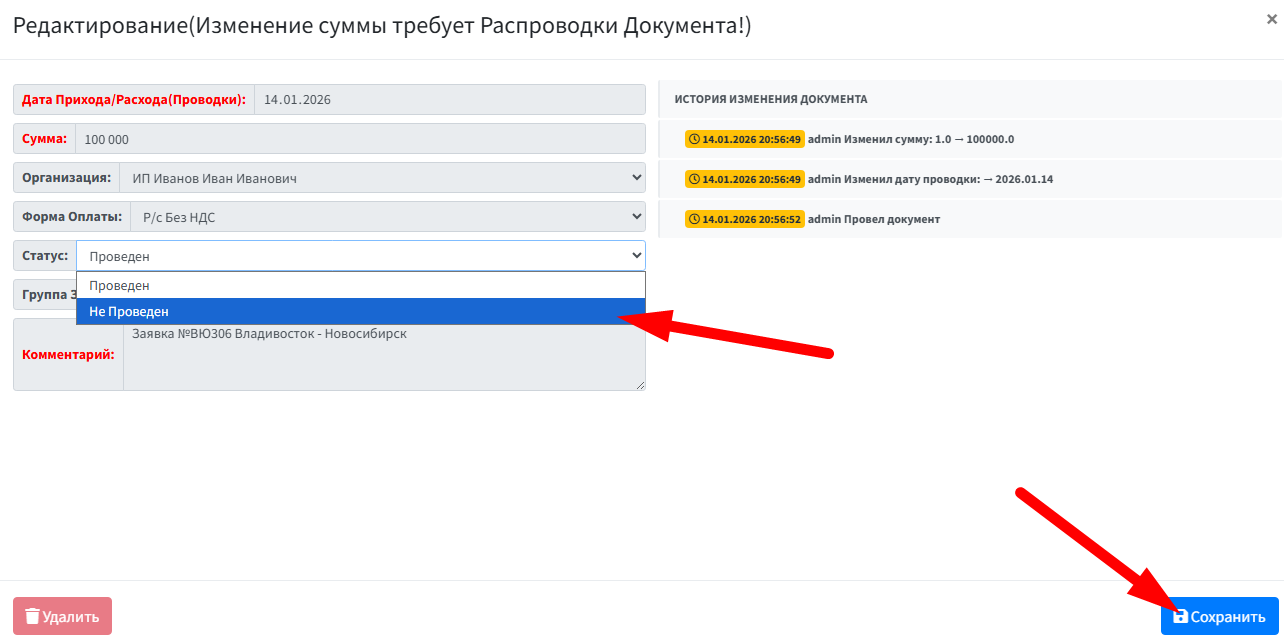Click clock icon on sum change entry
The image size is (1284, 643).
tap(694, 139)
